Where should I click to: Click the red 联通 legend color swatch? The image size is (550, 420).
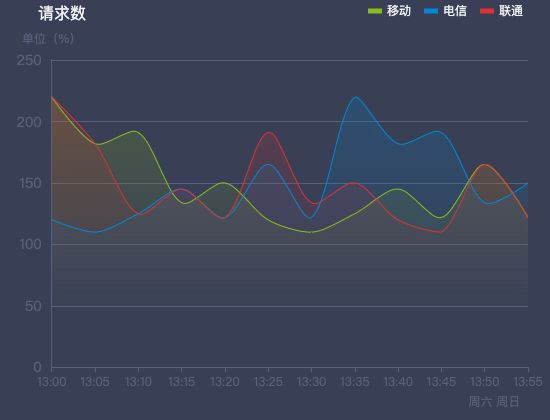pyautogui.click(x=487, y=11)
